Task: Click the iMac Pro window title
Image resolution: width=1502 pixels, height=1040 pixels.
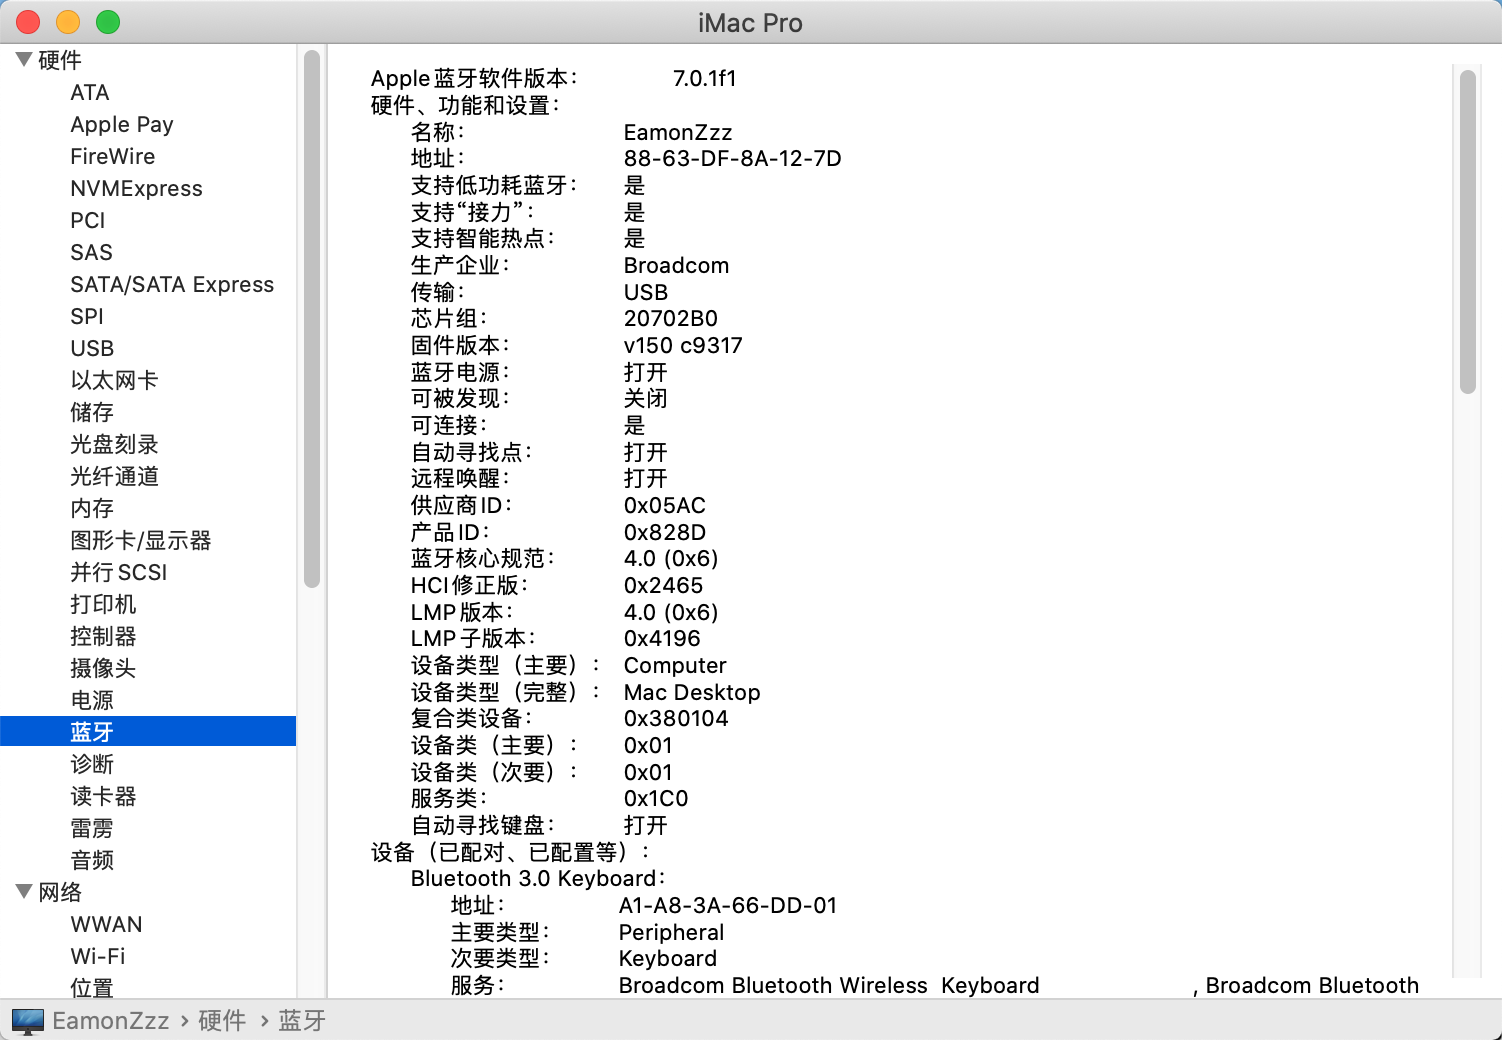Action: 750,23
